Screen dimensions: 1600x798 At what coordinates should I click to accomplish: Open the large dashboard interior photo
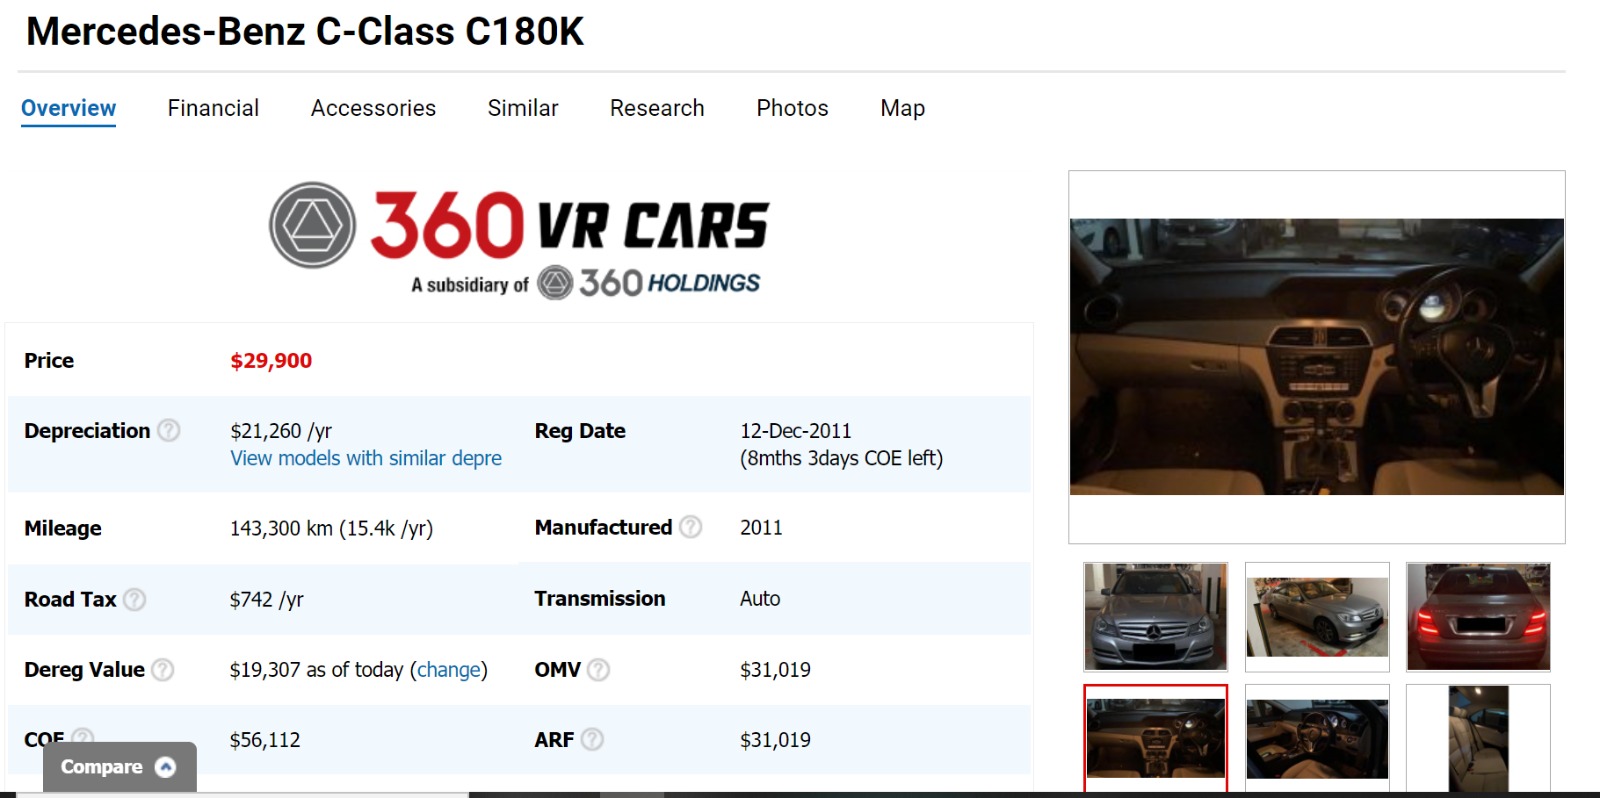[x=1316, y=357]
